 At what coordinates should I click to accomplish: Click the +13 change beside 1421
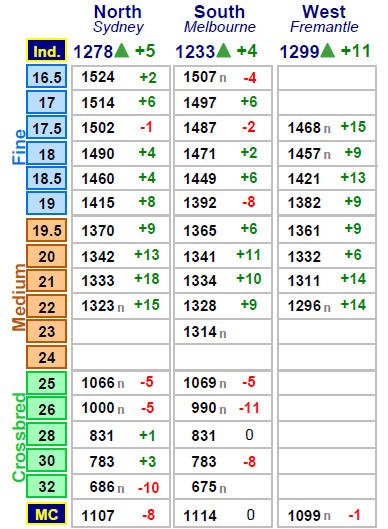(353, 177)
